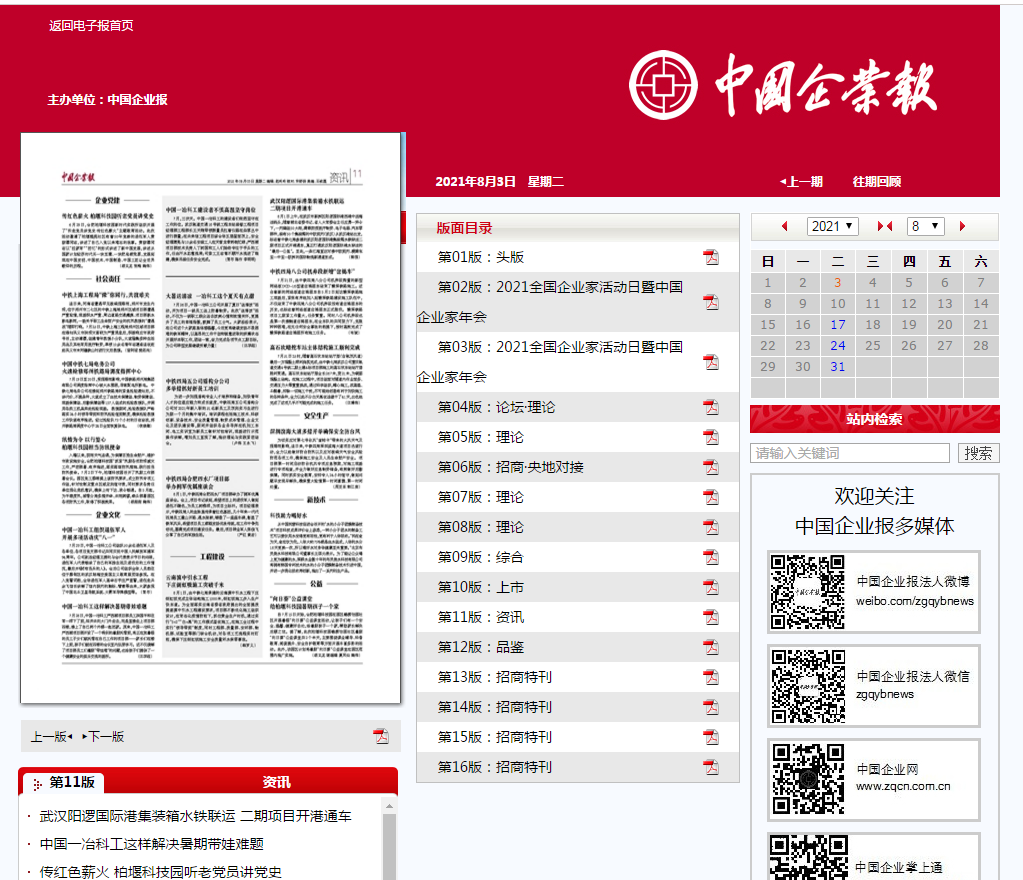Open PDF icon for 第13版 招商特刊

pos(710,677)
